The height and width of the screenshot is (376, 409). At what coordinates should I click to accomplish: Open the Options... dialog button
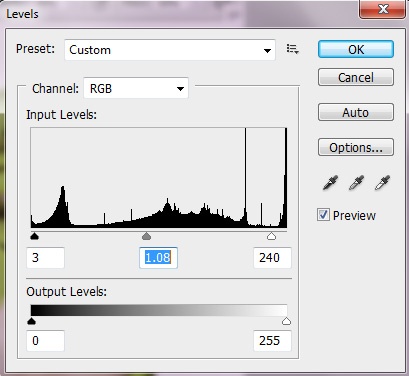click(356, 147)
